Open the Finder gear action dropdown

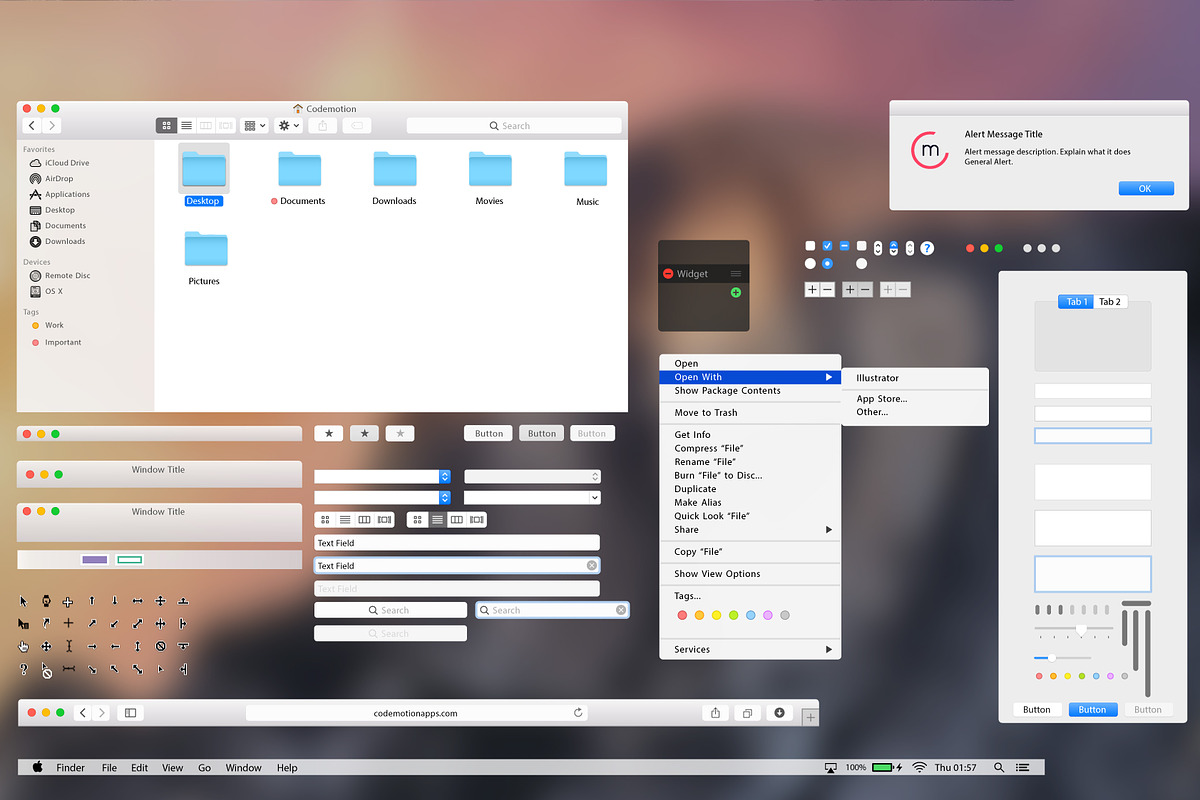289,126
